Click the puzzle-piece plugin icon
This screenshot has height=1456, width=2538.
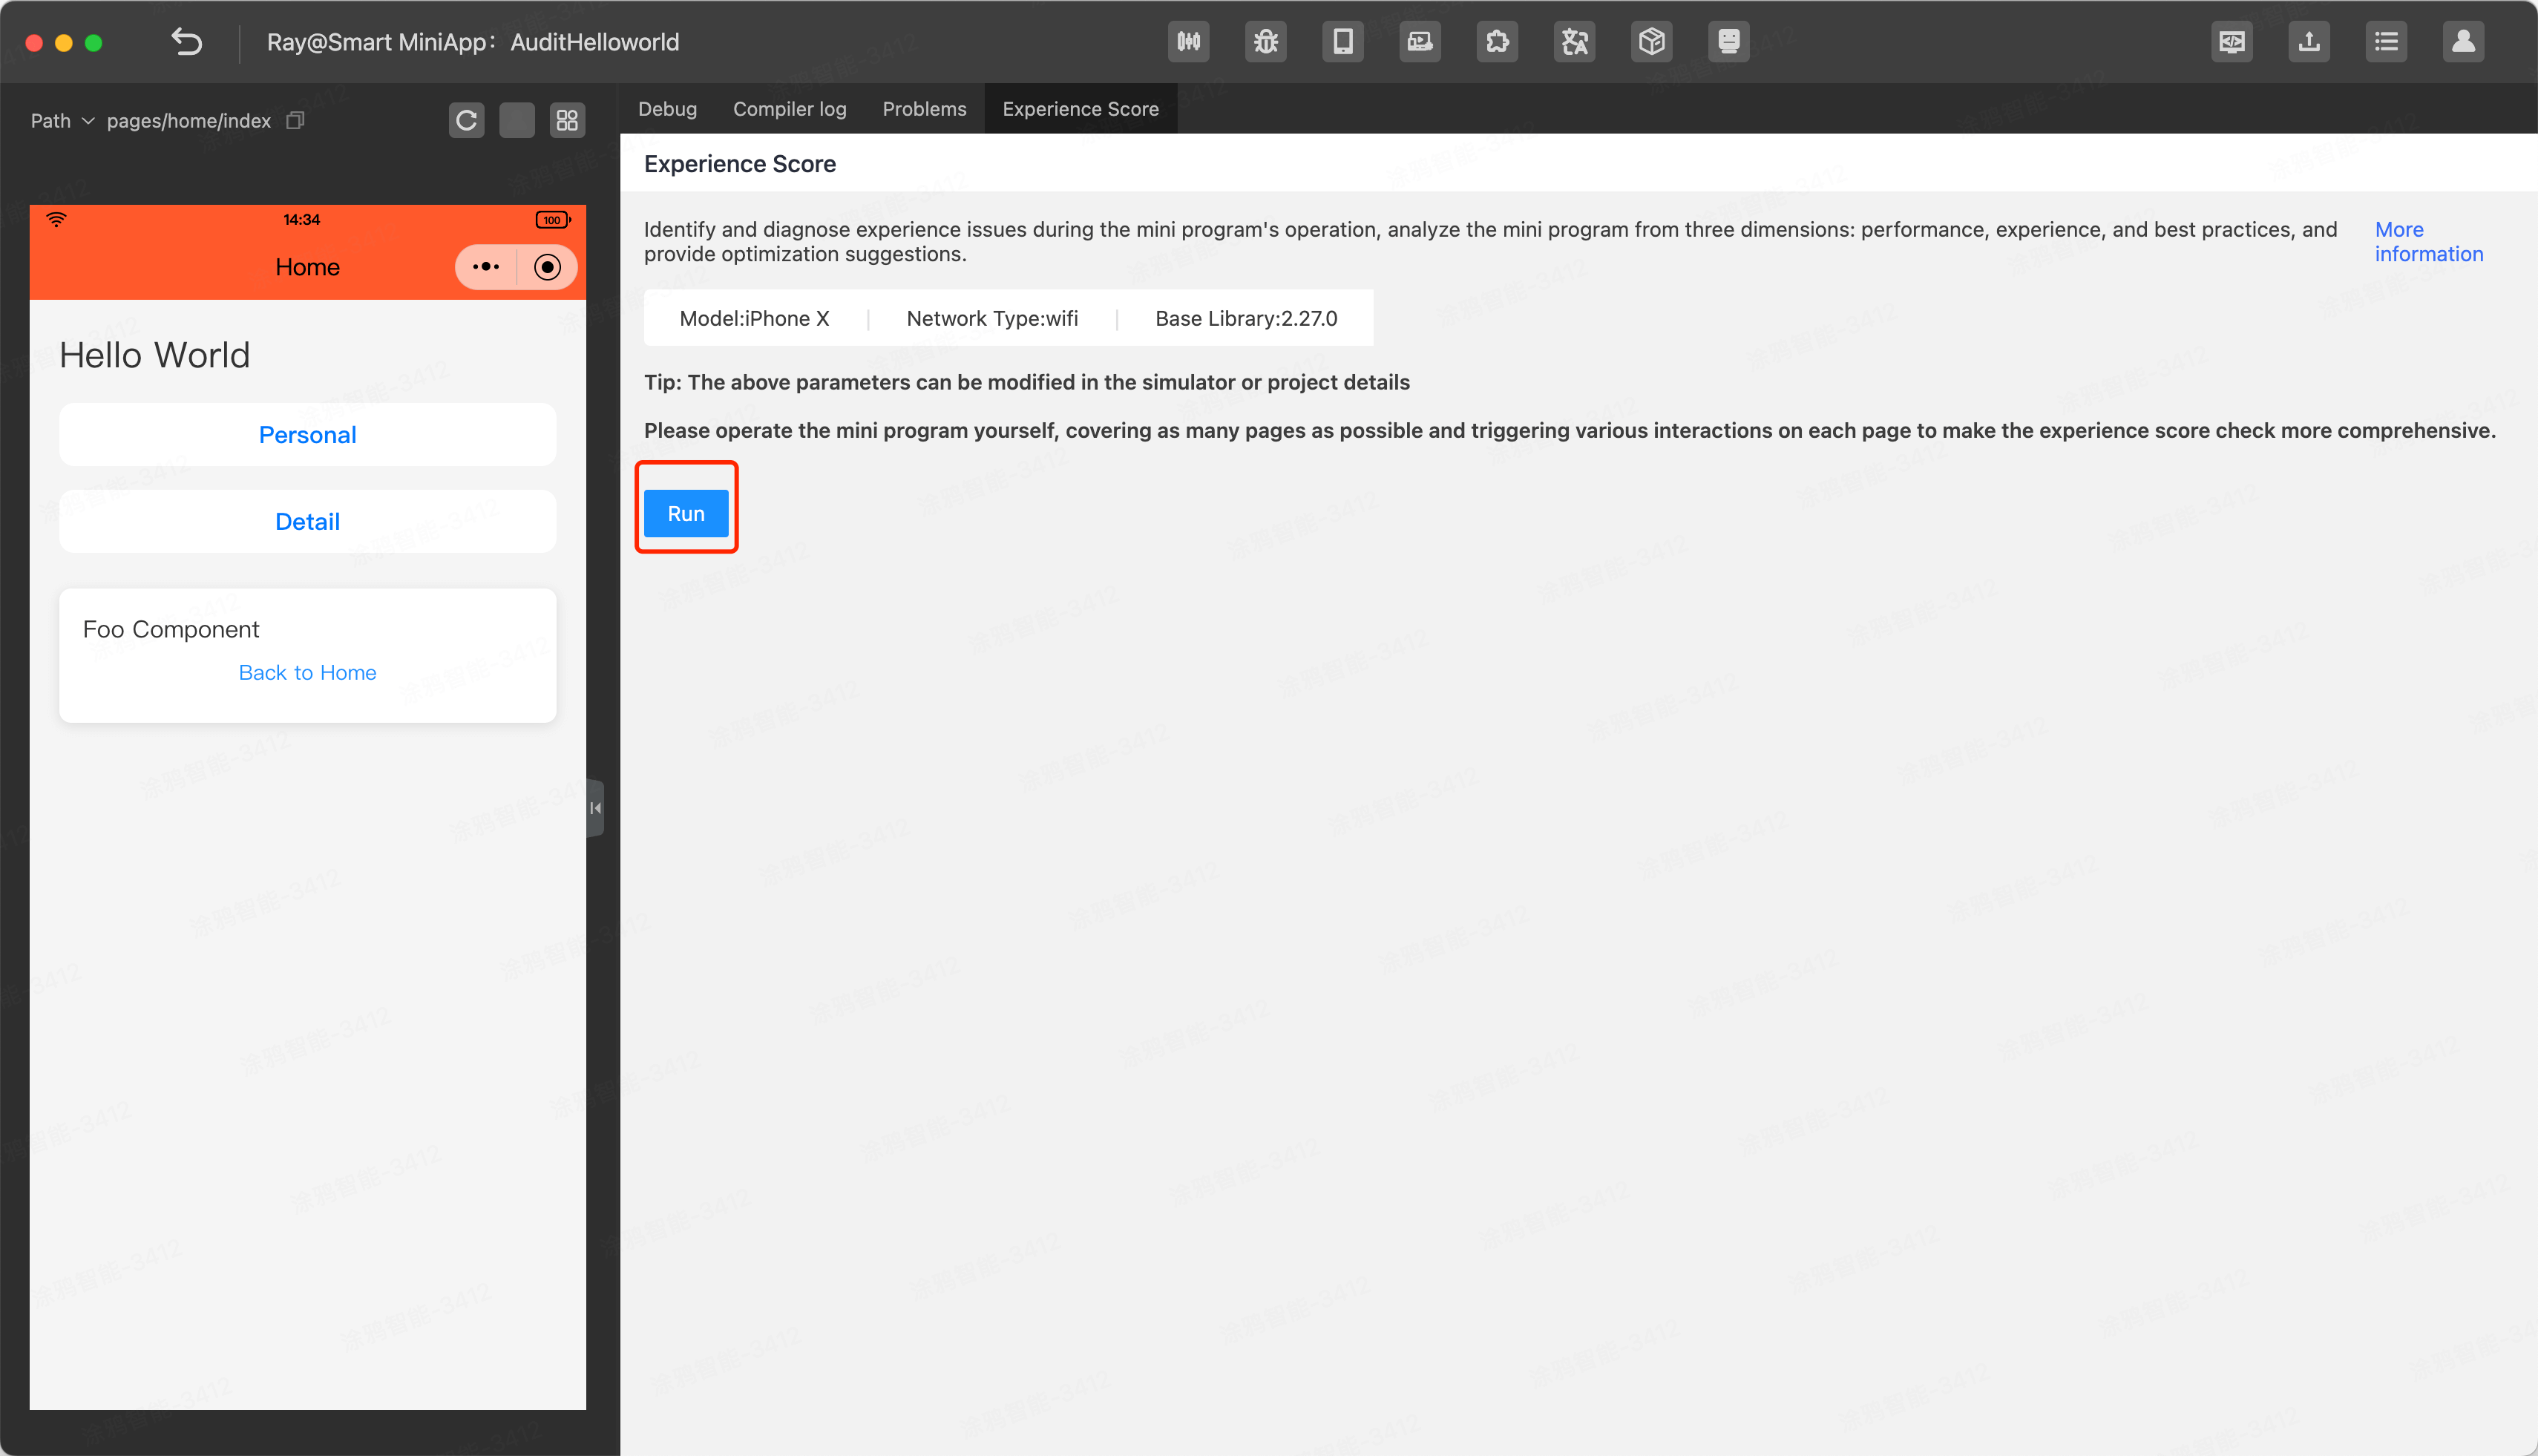pos(1496,42)
